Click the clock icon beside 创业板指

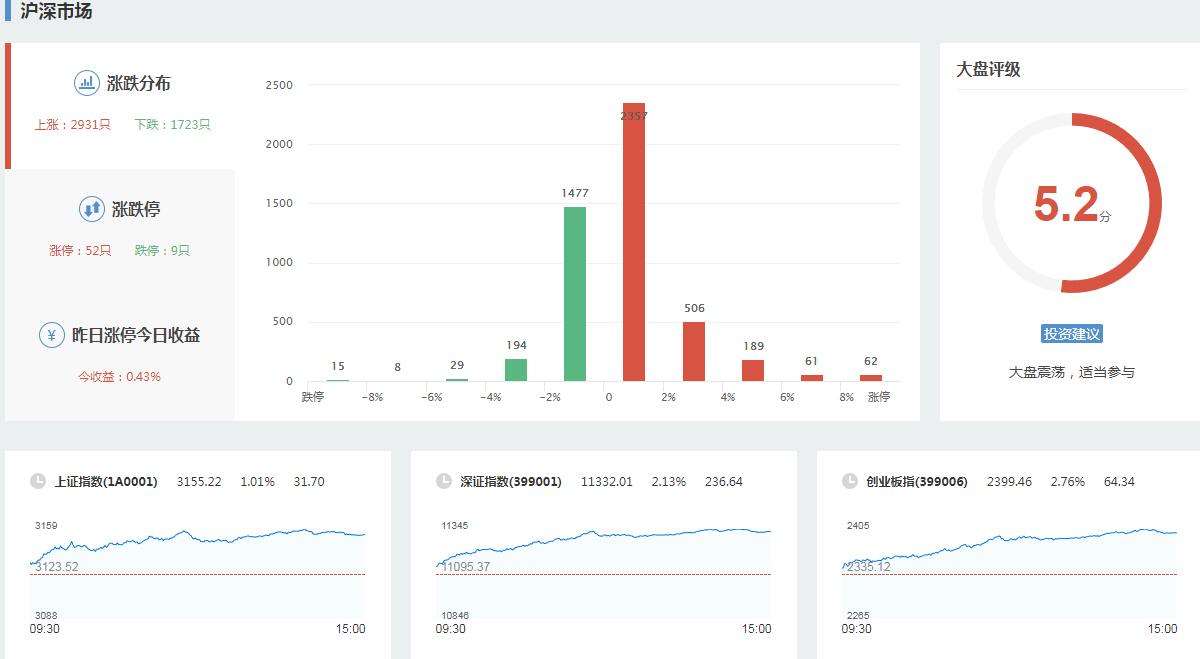[850, 481]
